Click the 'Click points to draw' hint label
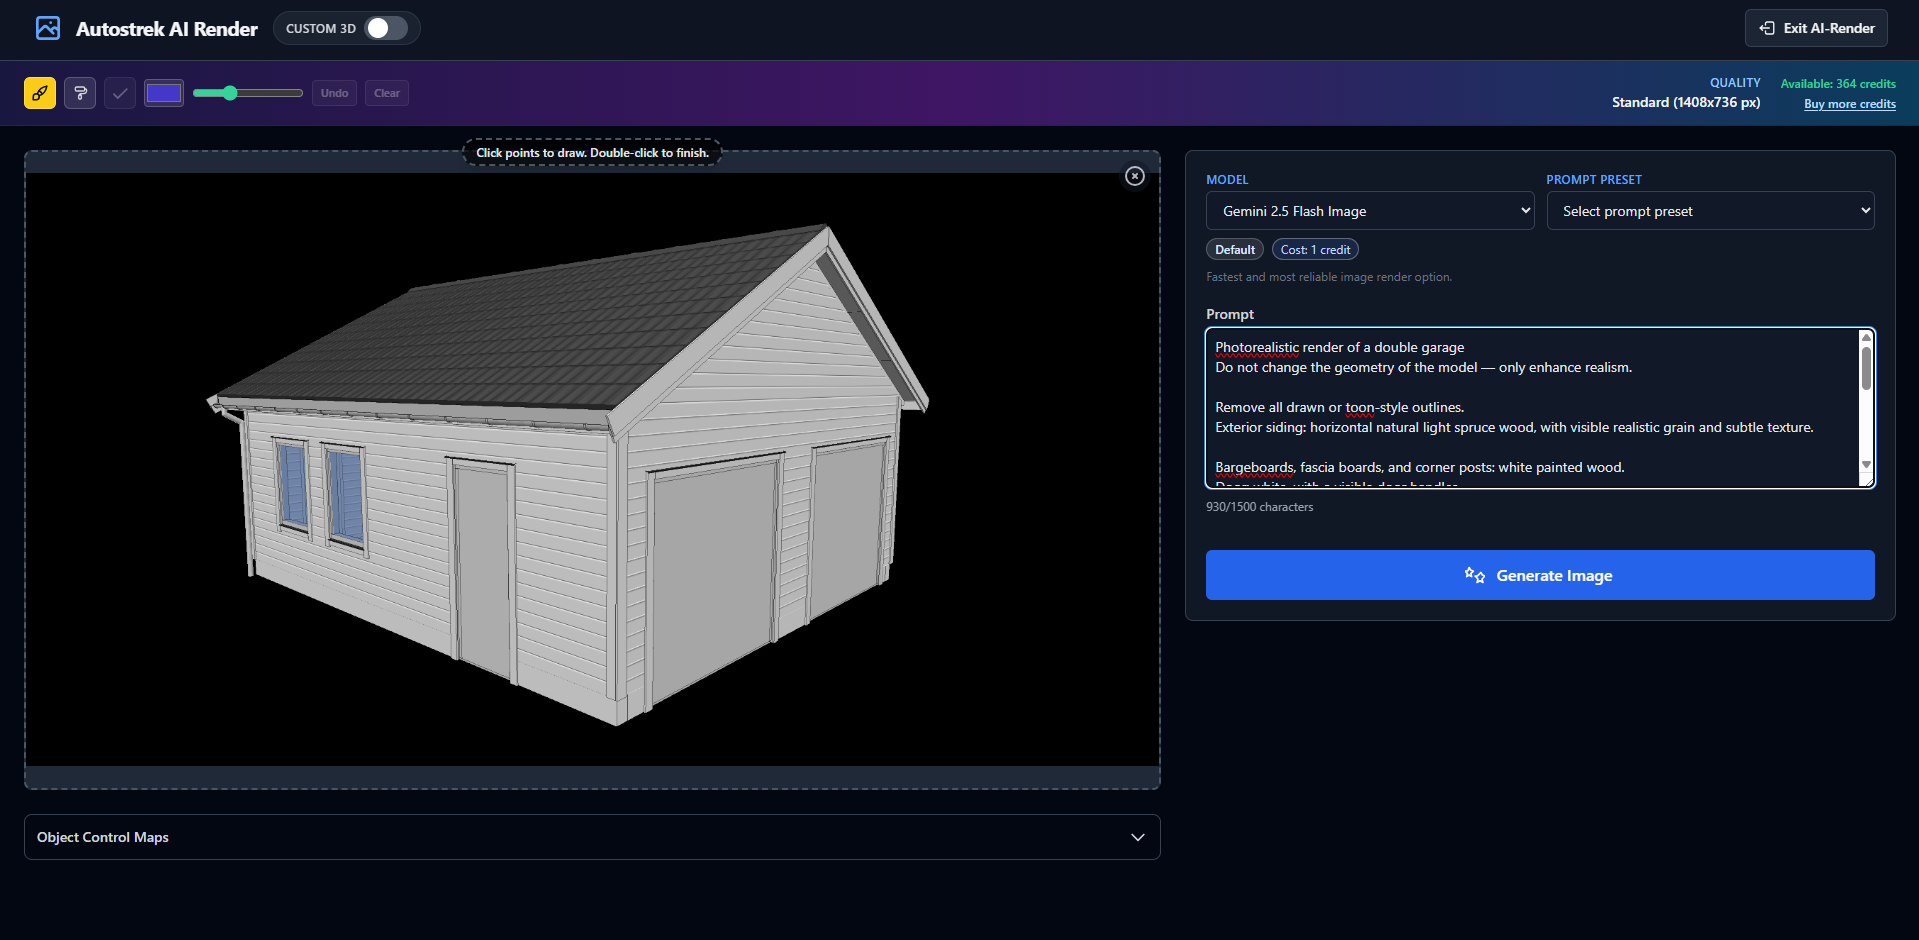 pos(592,153)
